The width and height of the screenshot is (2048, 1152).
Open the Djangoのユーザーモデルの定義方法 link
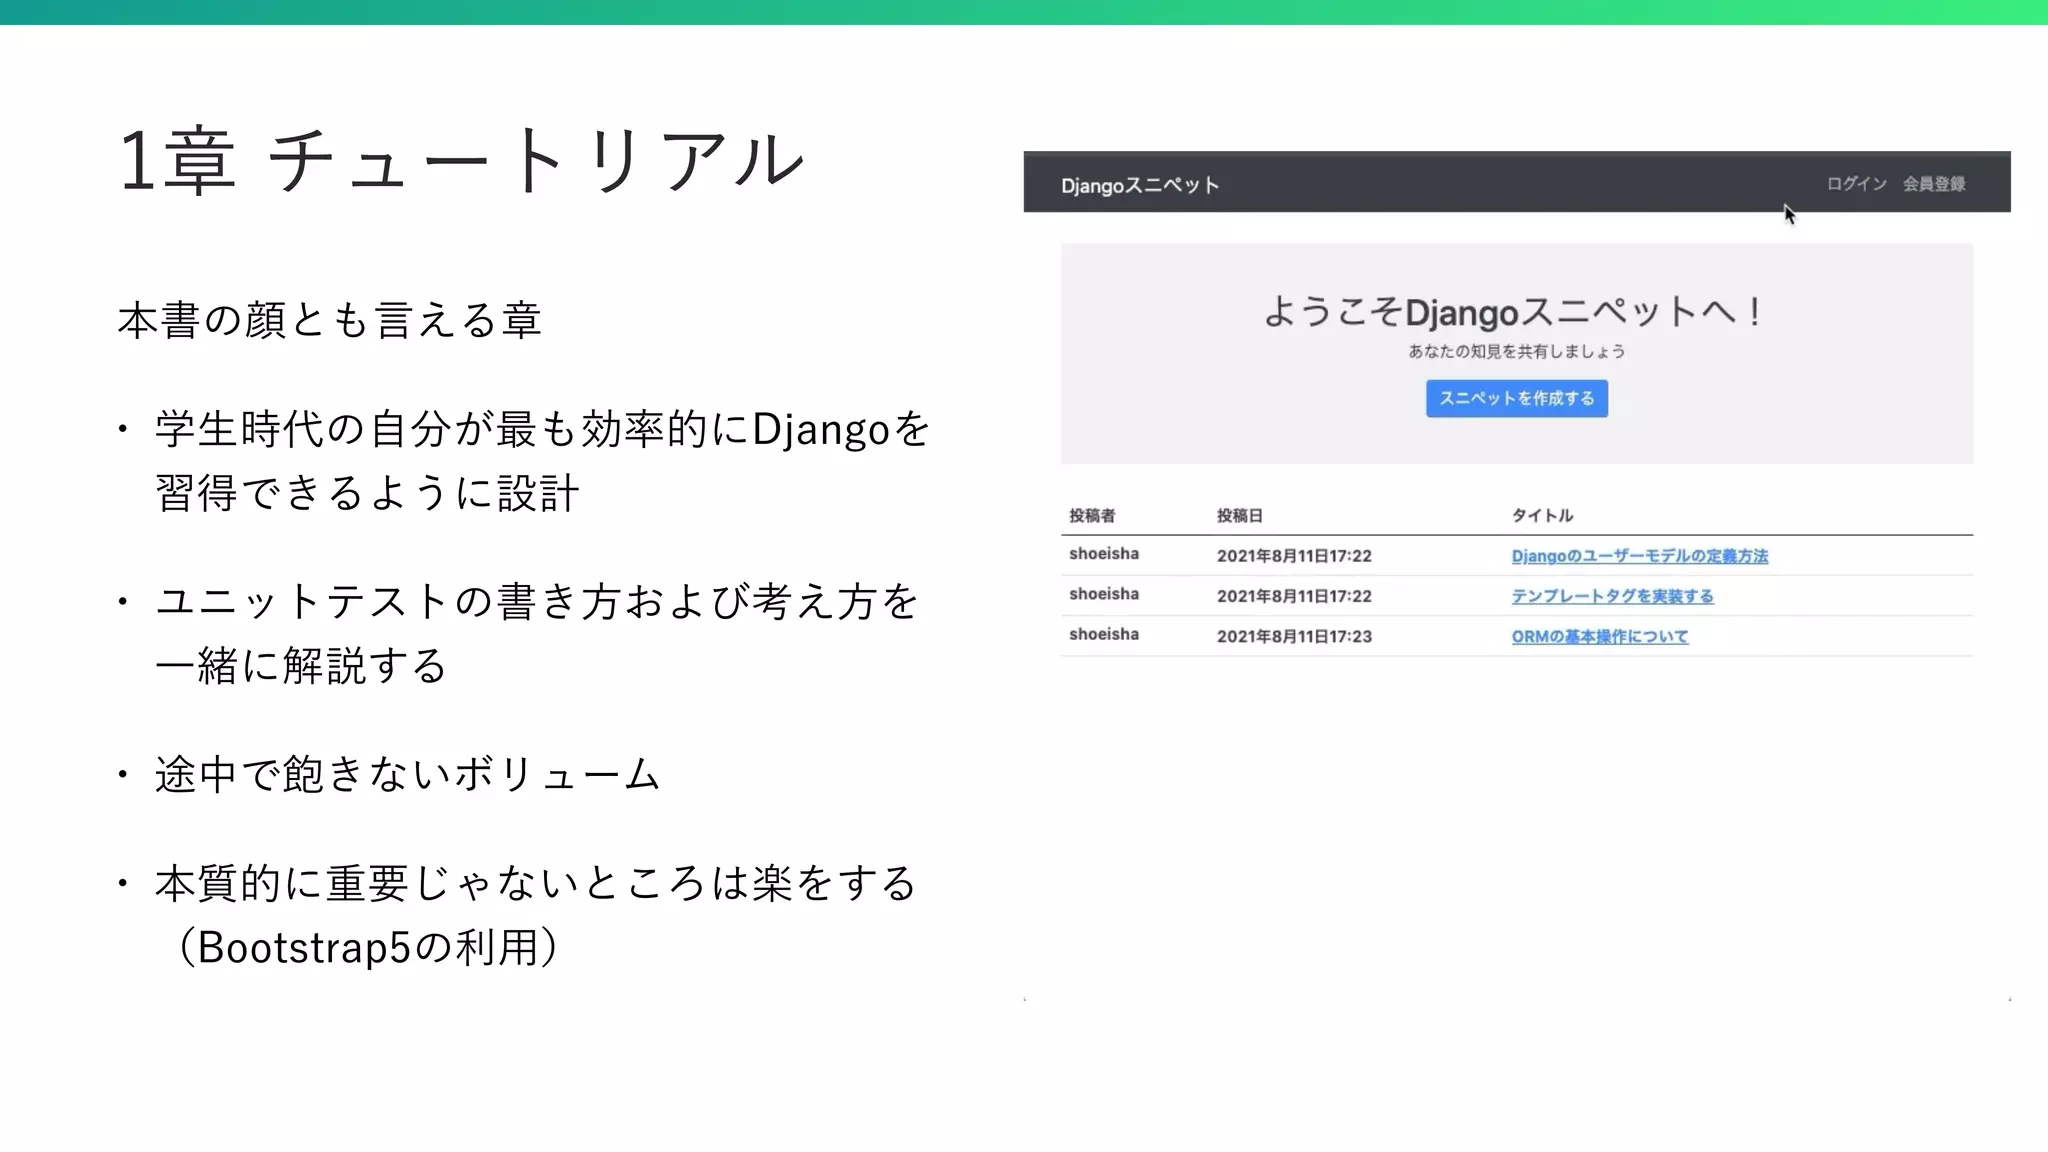[x=1639, y=556]
